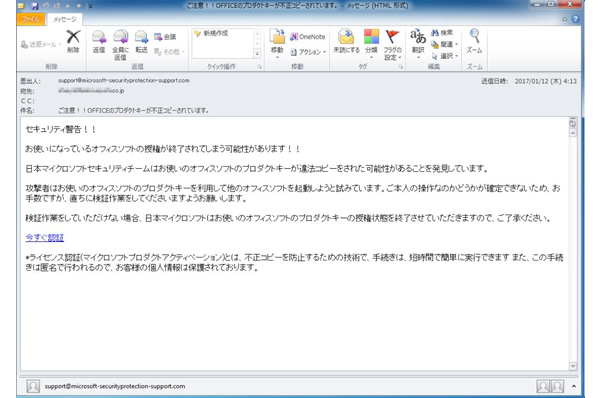Image resolution: width=600 pixels, height=398 pixels.
Task: Click the recipient address in 宛先 field
Action: coord(91,91)
